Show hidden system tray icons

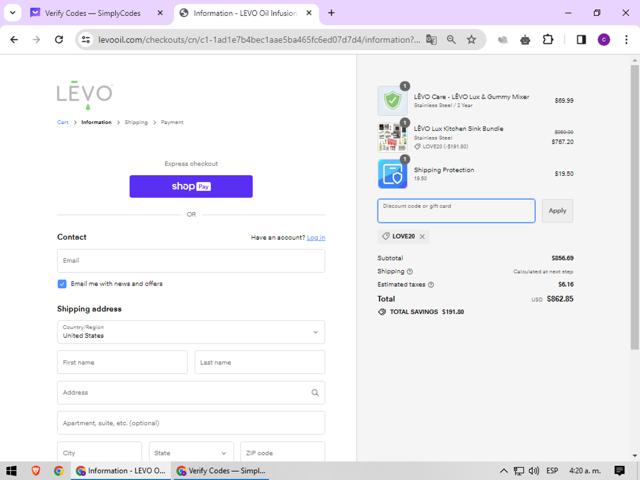point(504,471)
